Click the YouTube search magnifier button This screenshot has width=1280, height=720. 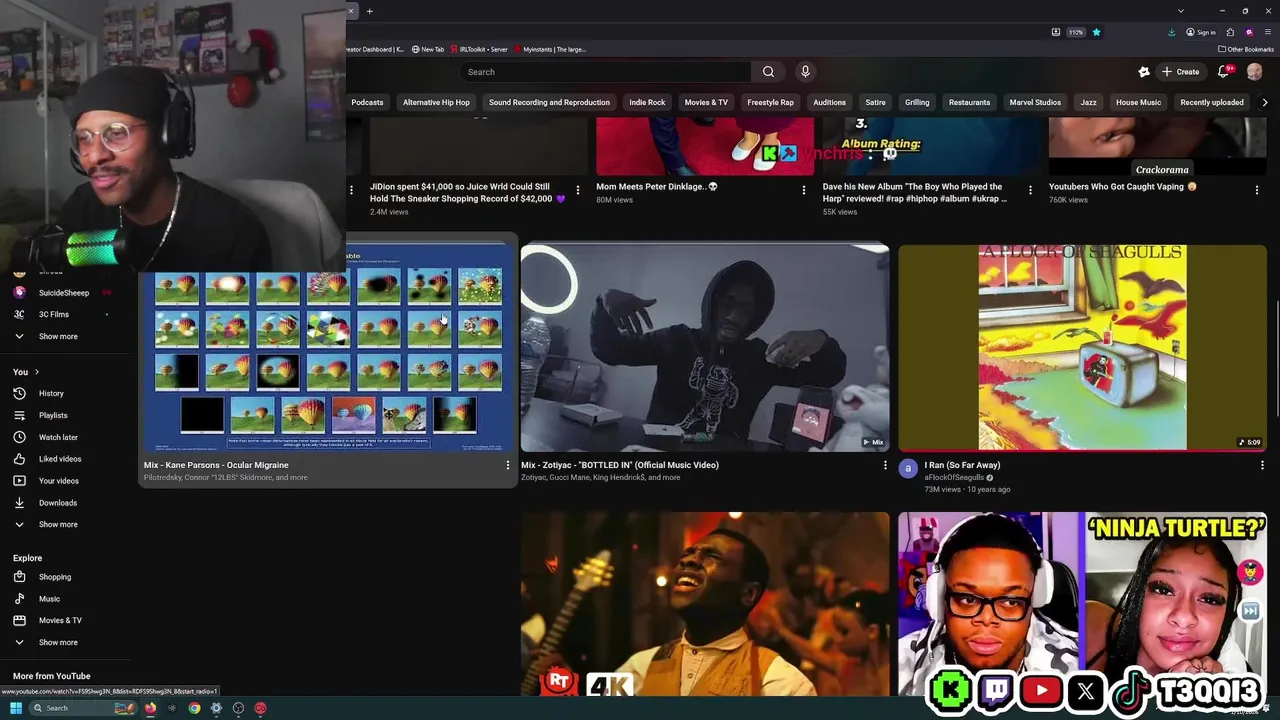tap(768, 72)
